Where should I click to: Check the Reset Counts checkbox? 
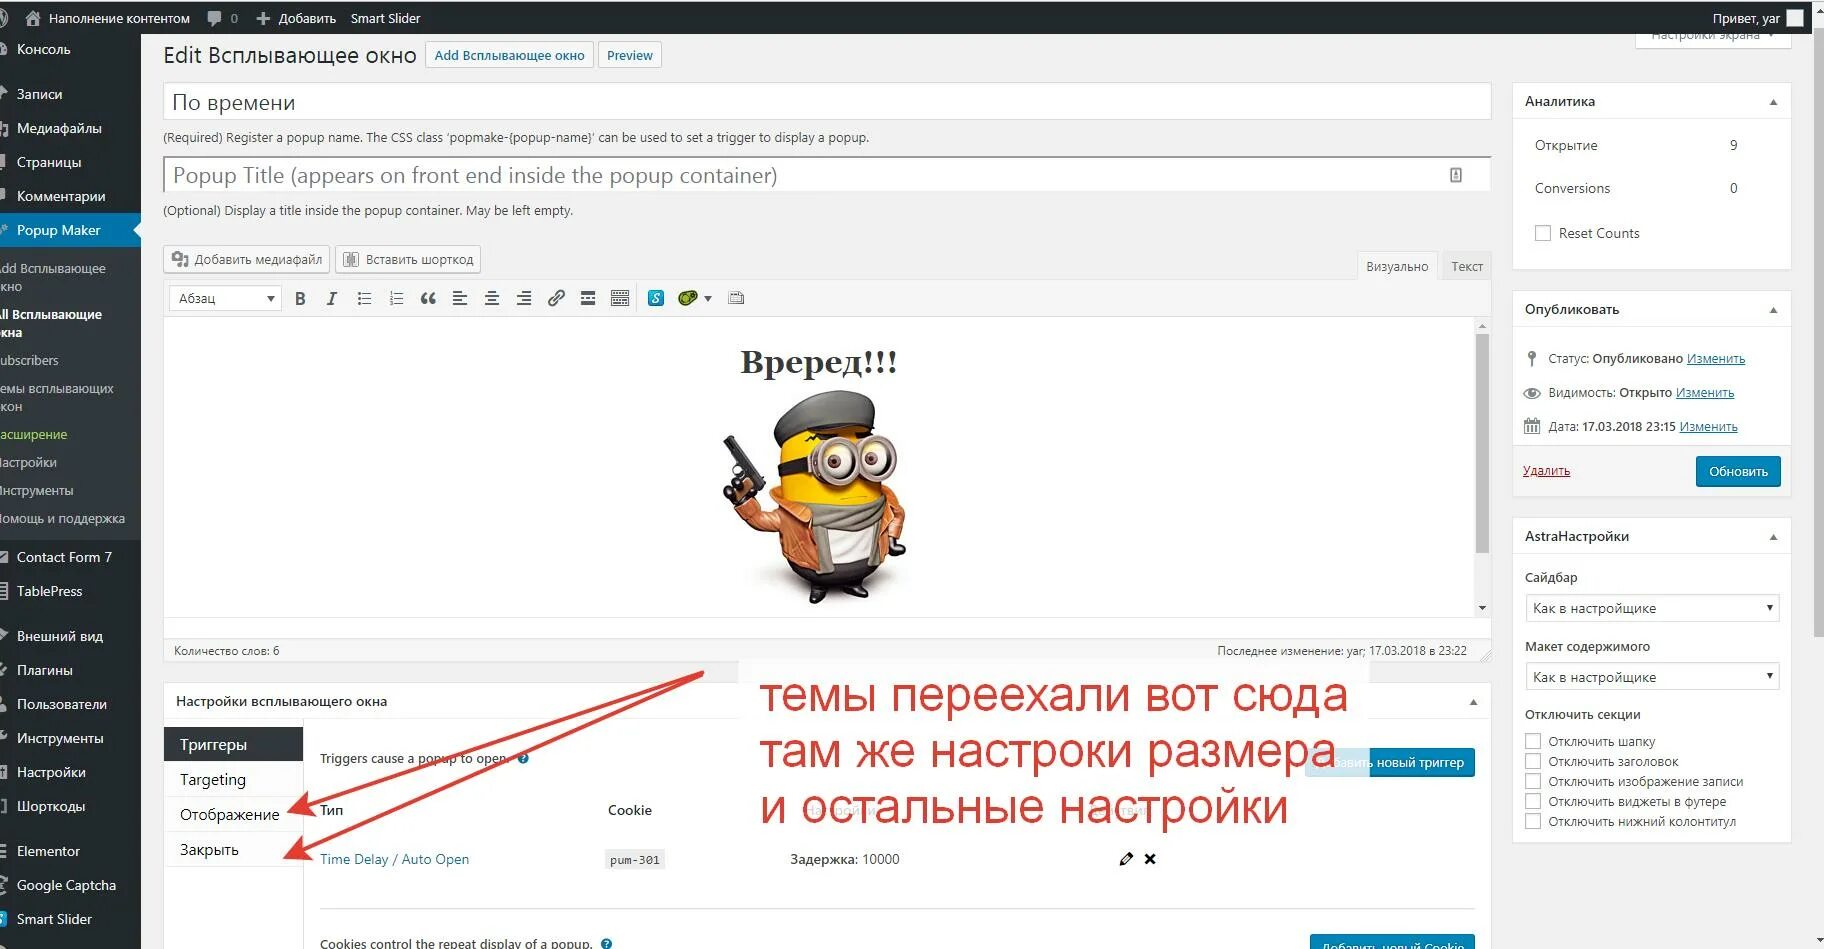[x=1543, y=233]
